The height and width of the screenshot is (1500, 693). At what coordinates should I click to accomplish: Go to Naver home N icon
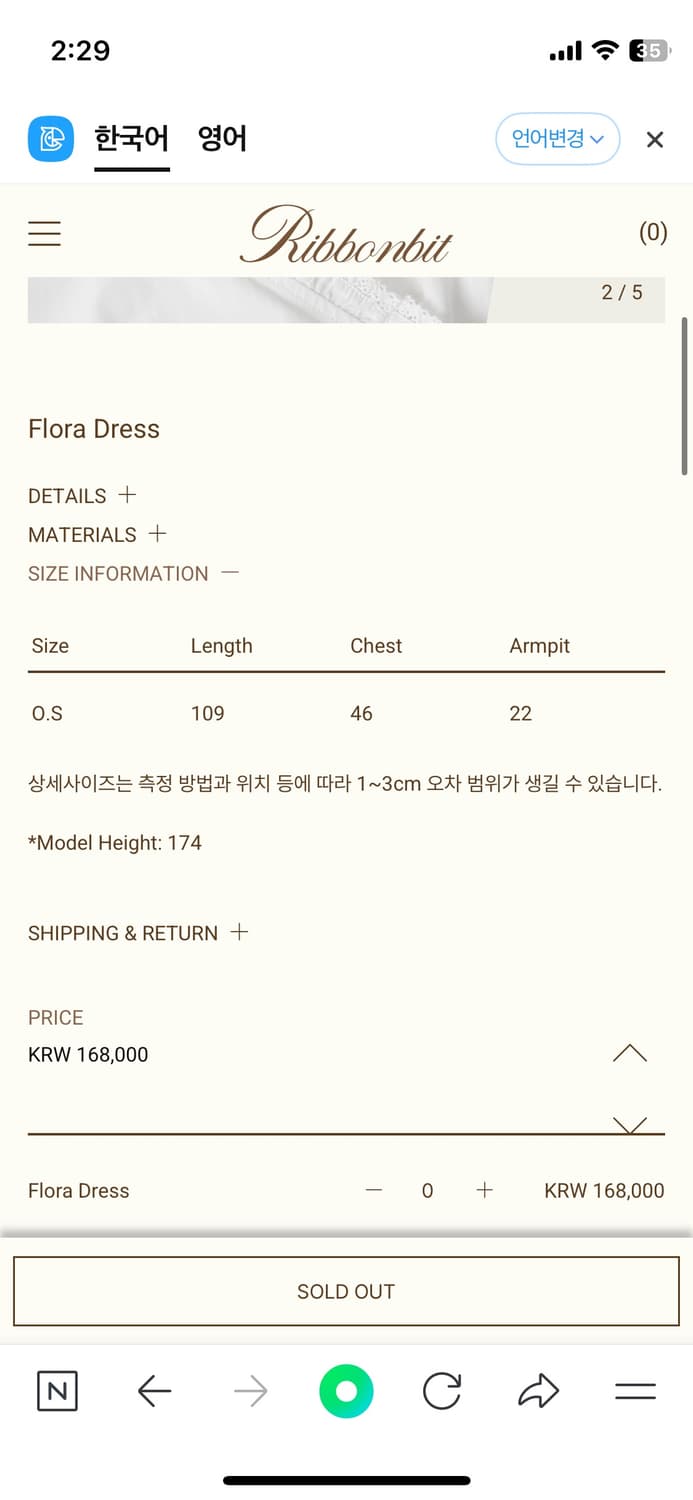pos(57,1391)
